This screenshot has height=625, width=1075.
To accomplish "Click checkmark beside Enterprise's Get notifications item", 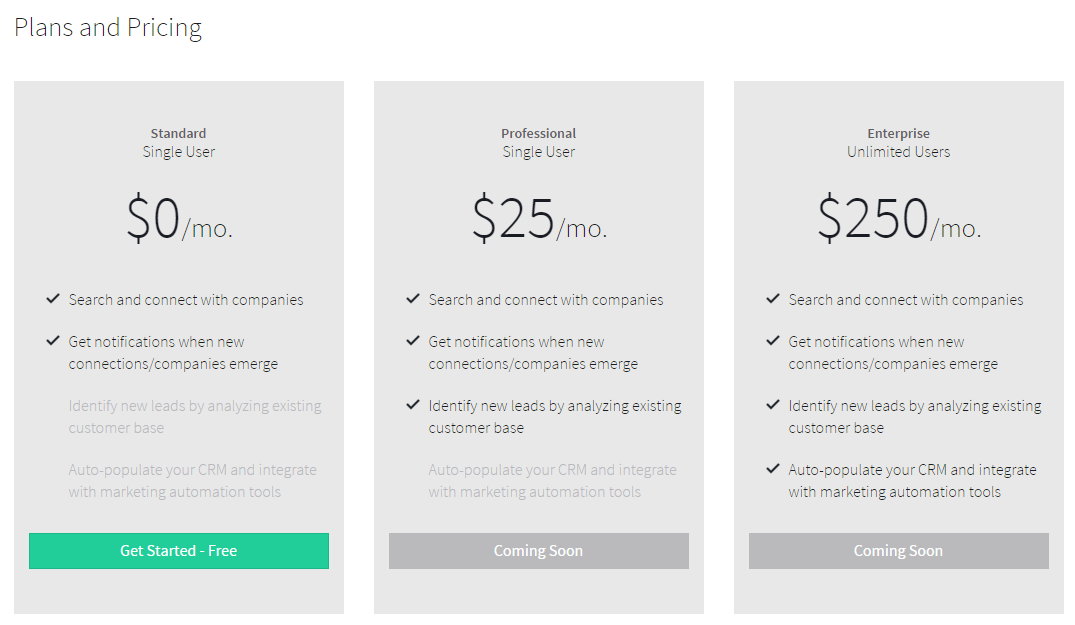I will [x=773, y=341].
